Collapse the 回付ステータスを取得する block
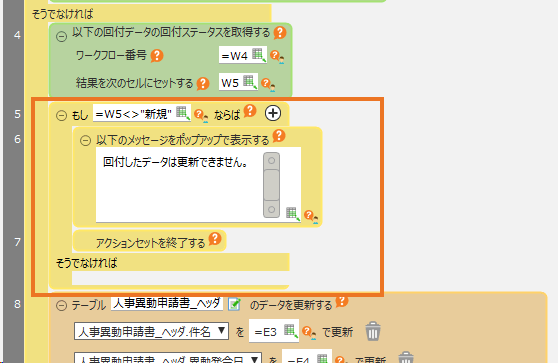This screenshot has width=558, height=363. (61, 36)
